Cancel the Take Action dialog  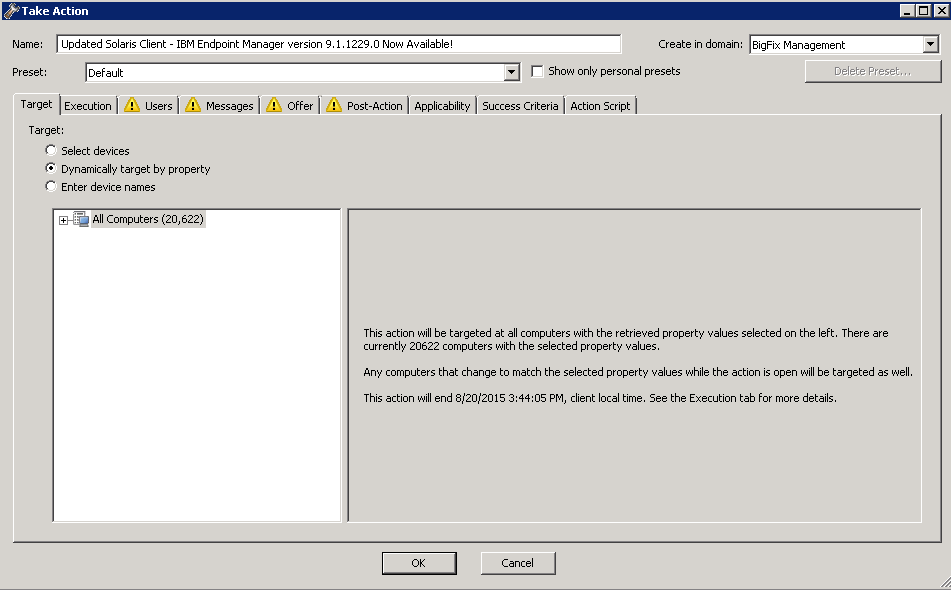(518, 563)
